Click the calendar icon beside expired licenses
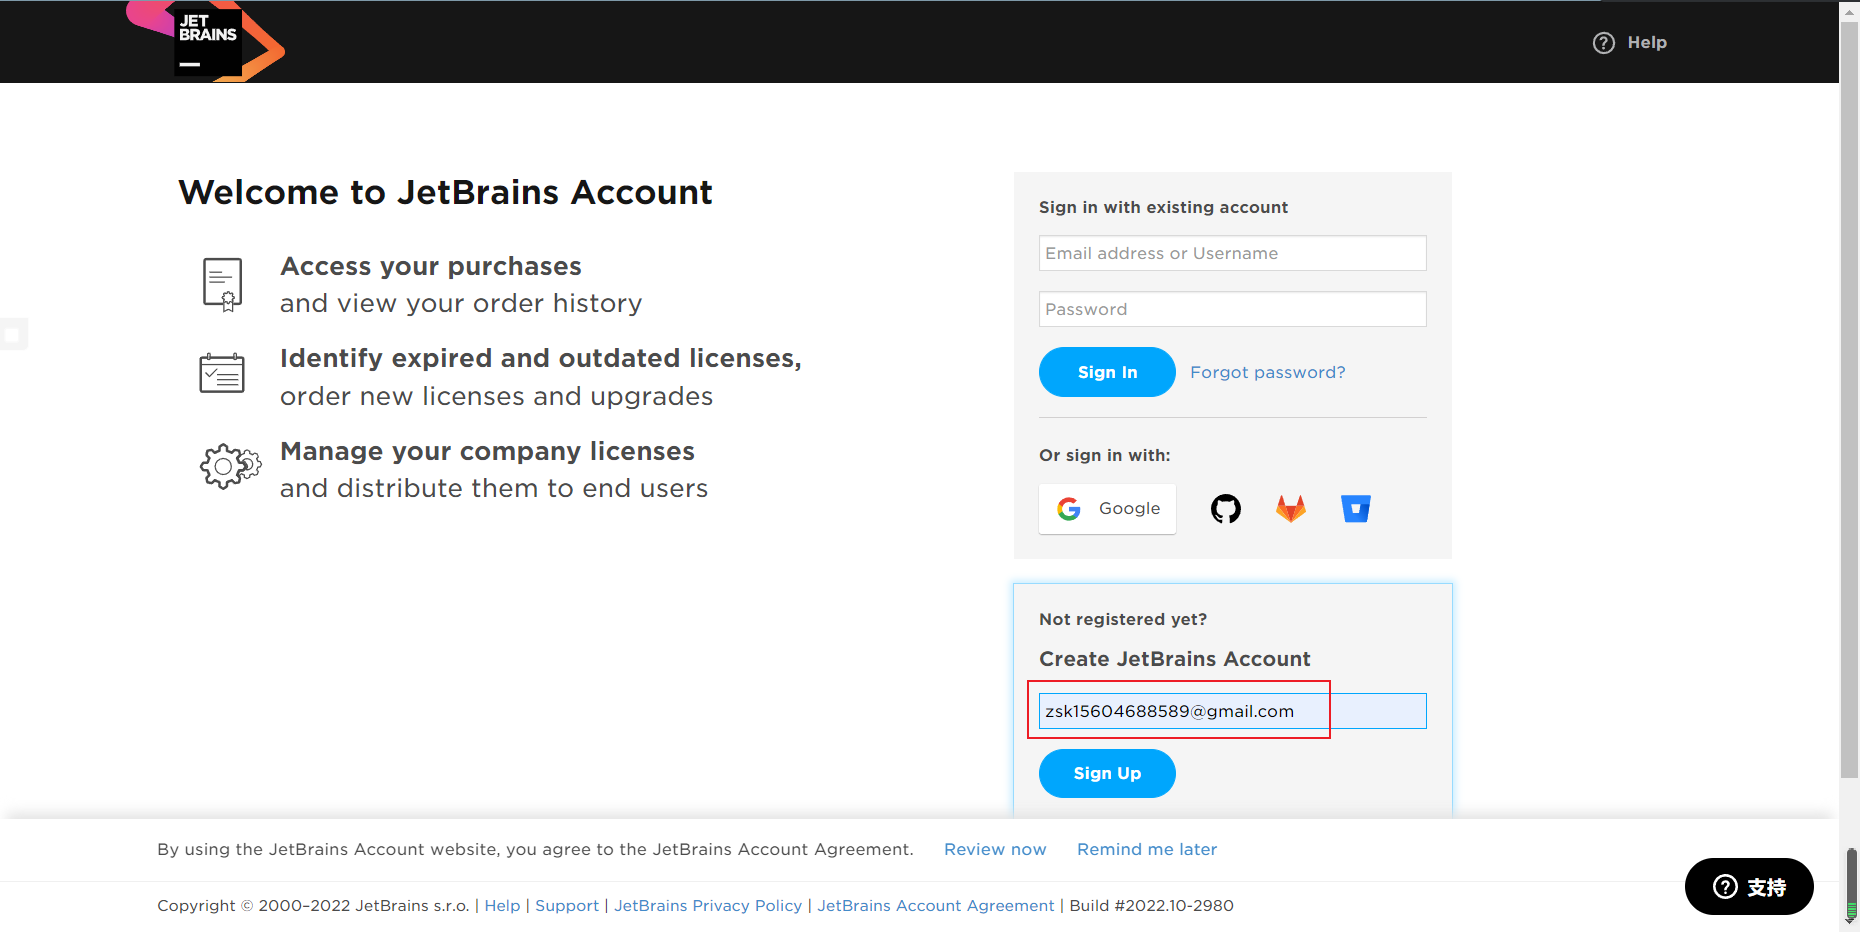The image size is (1860, 932). tap(222, 373)
